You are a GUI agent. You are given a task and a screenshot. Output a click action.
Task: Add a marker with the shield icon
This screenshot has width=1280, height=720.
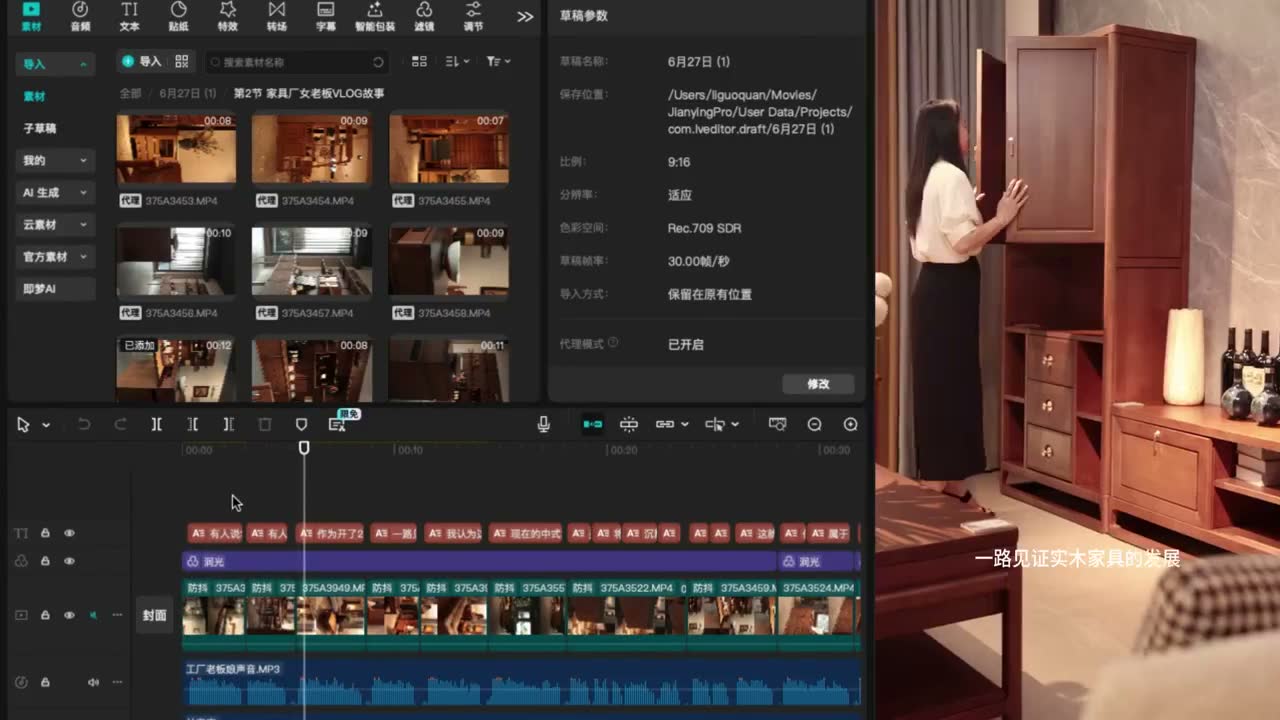(x=301, y=425)
